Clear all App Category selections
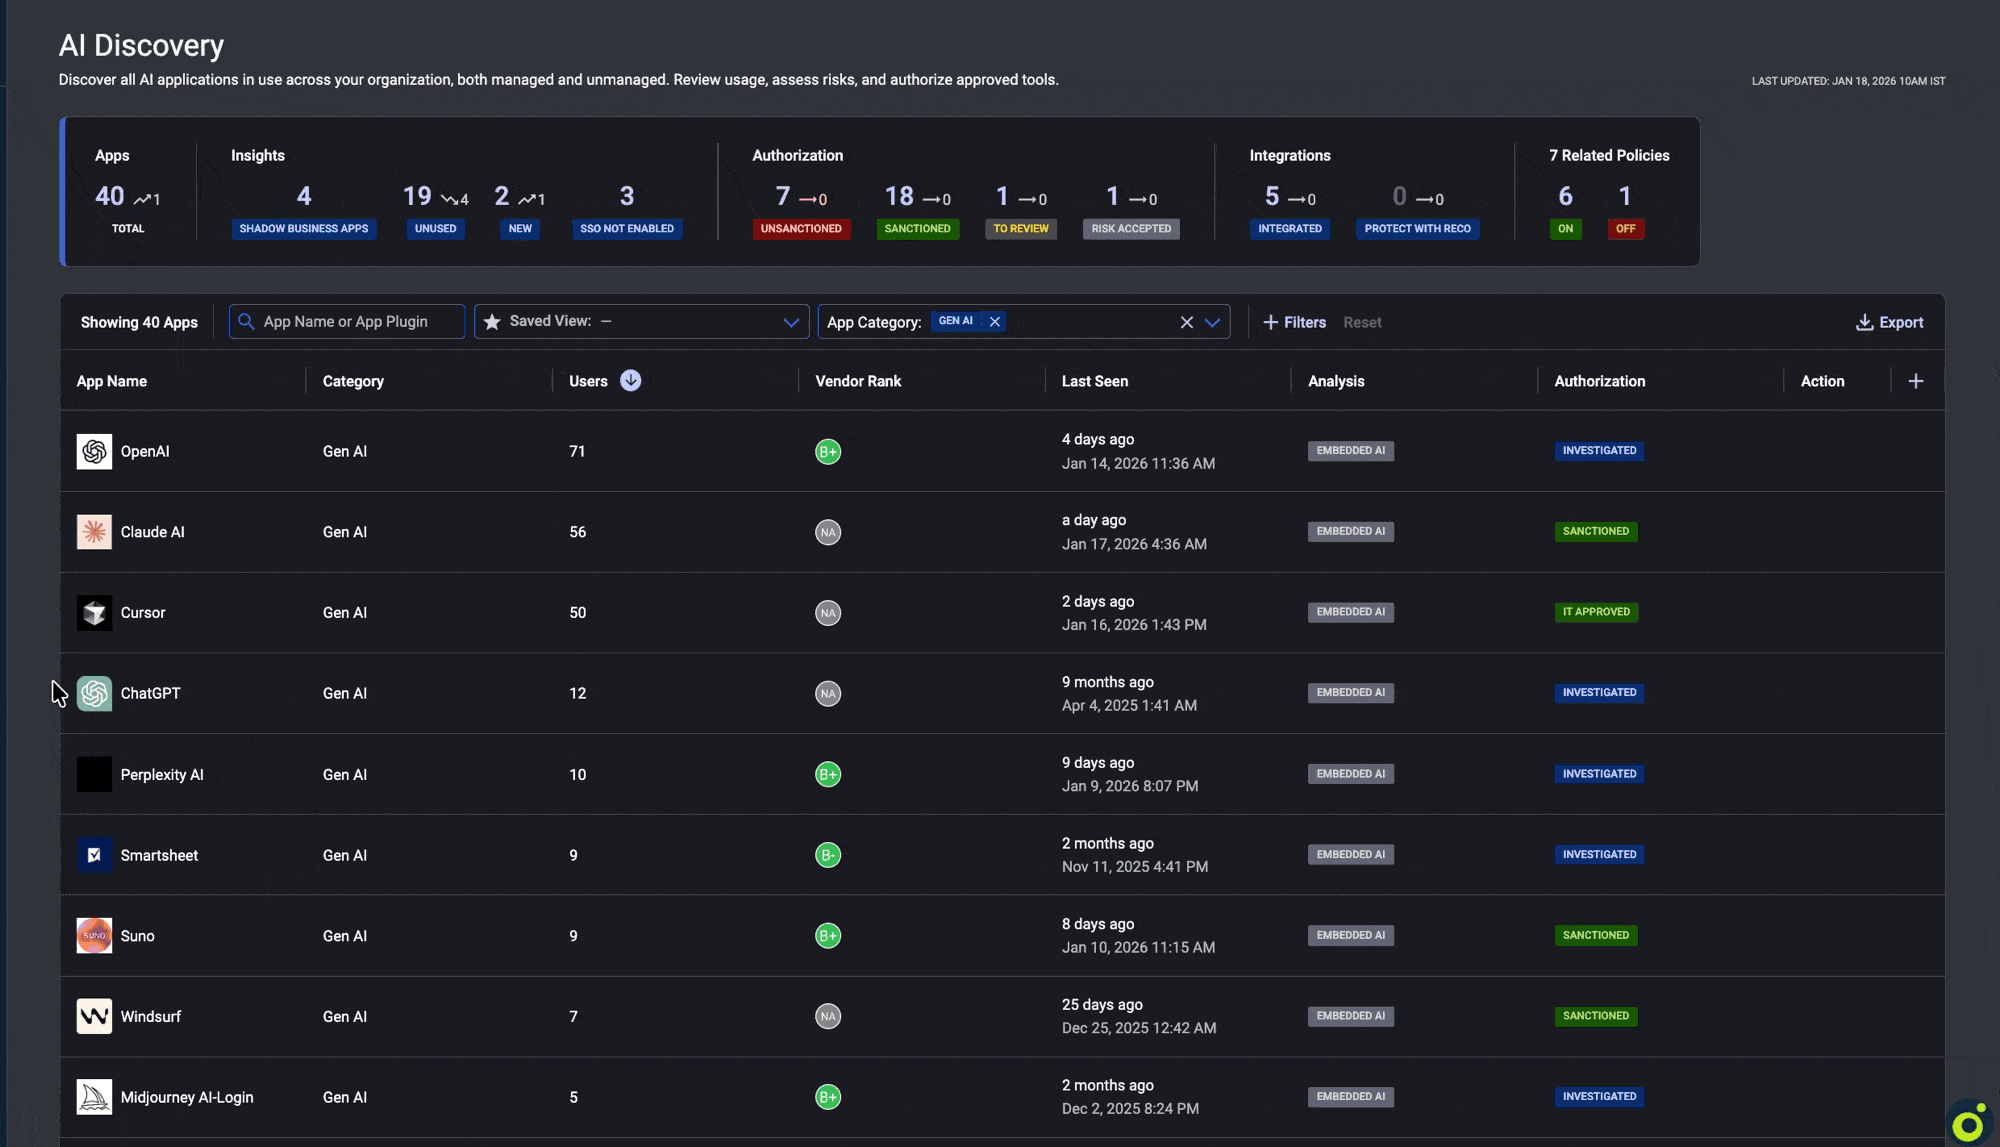This screenshot has width=2000, height=1147. pos(1186,322)
